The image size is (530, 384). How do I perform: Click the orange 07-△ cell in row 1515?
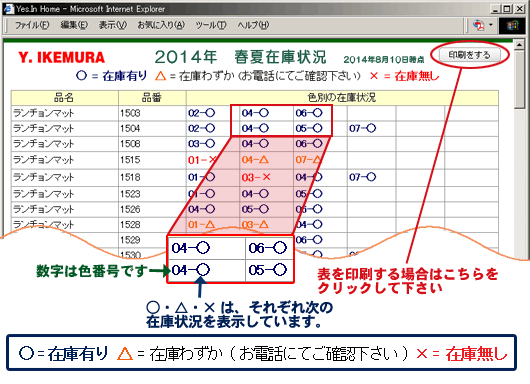pos(308,160)
